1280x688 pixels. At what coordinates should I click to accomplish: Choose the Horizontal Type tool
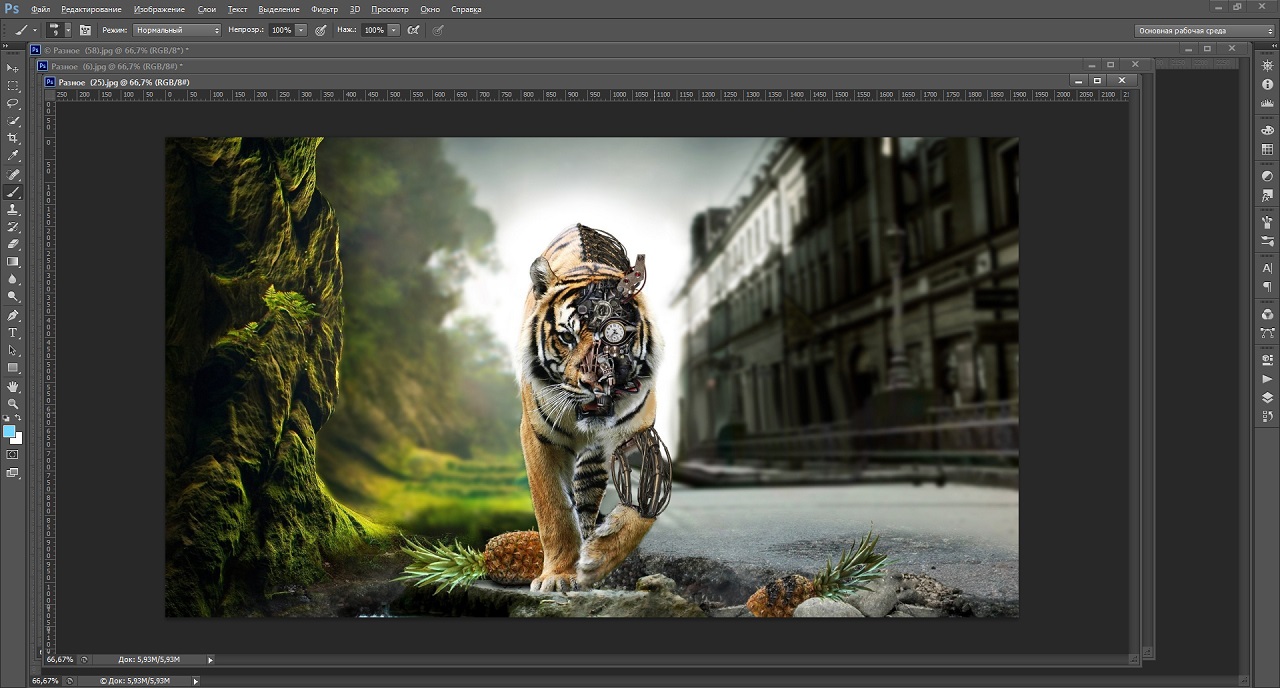[x=13, y=332]
